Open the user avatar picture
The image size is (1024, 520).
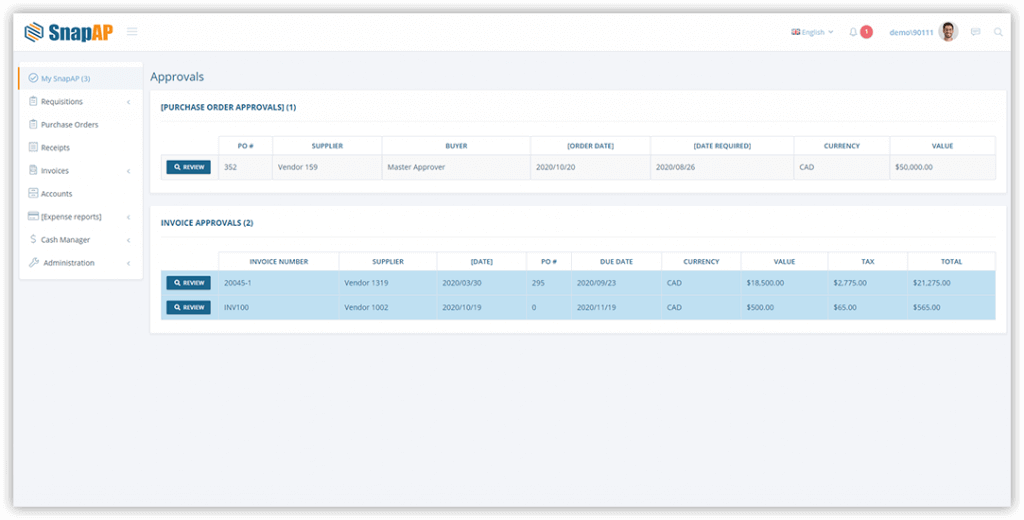coord(948,31)
